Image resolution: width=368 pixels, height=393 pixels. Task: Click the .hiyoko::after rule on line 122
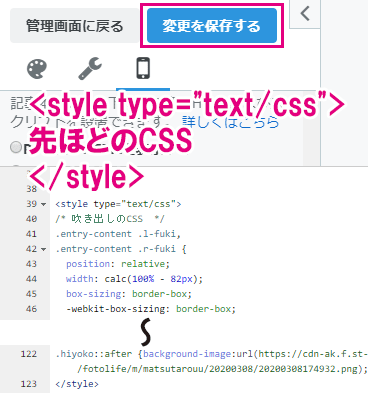[211, 354]
